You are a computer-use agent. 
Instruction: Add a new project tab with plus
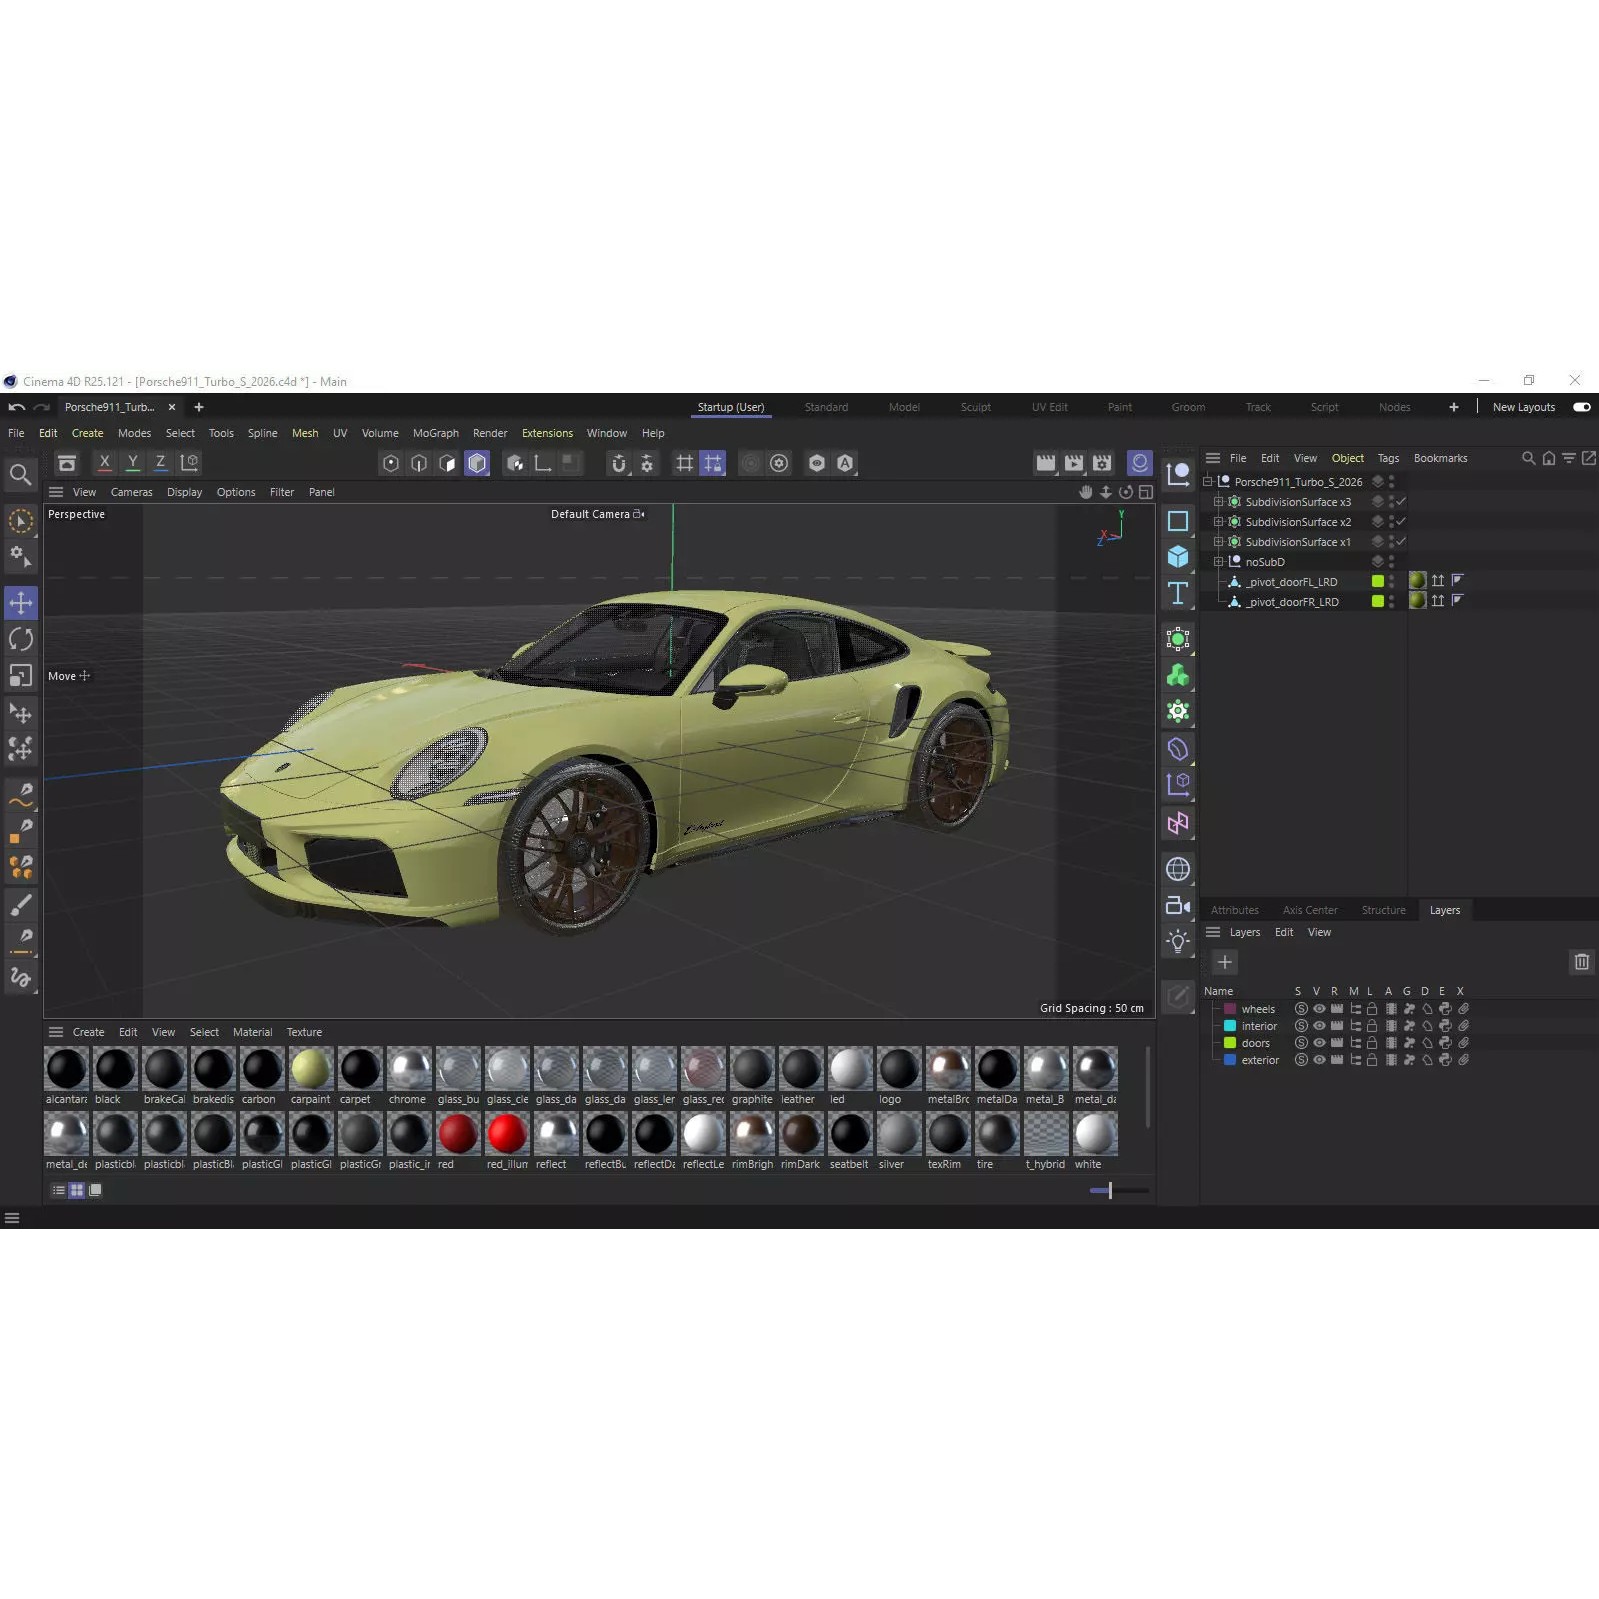(199, 407)
